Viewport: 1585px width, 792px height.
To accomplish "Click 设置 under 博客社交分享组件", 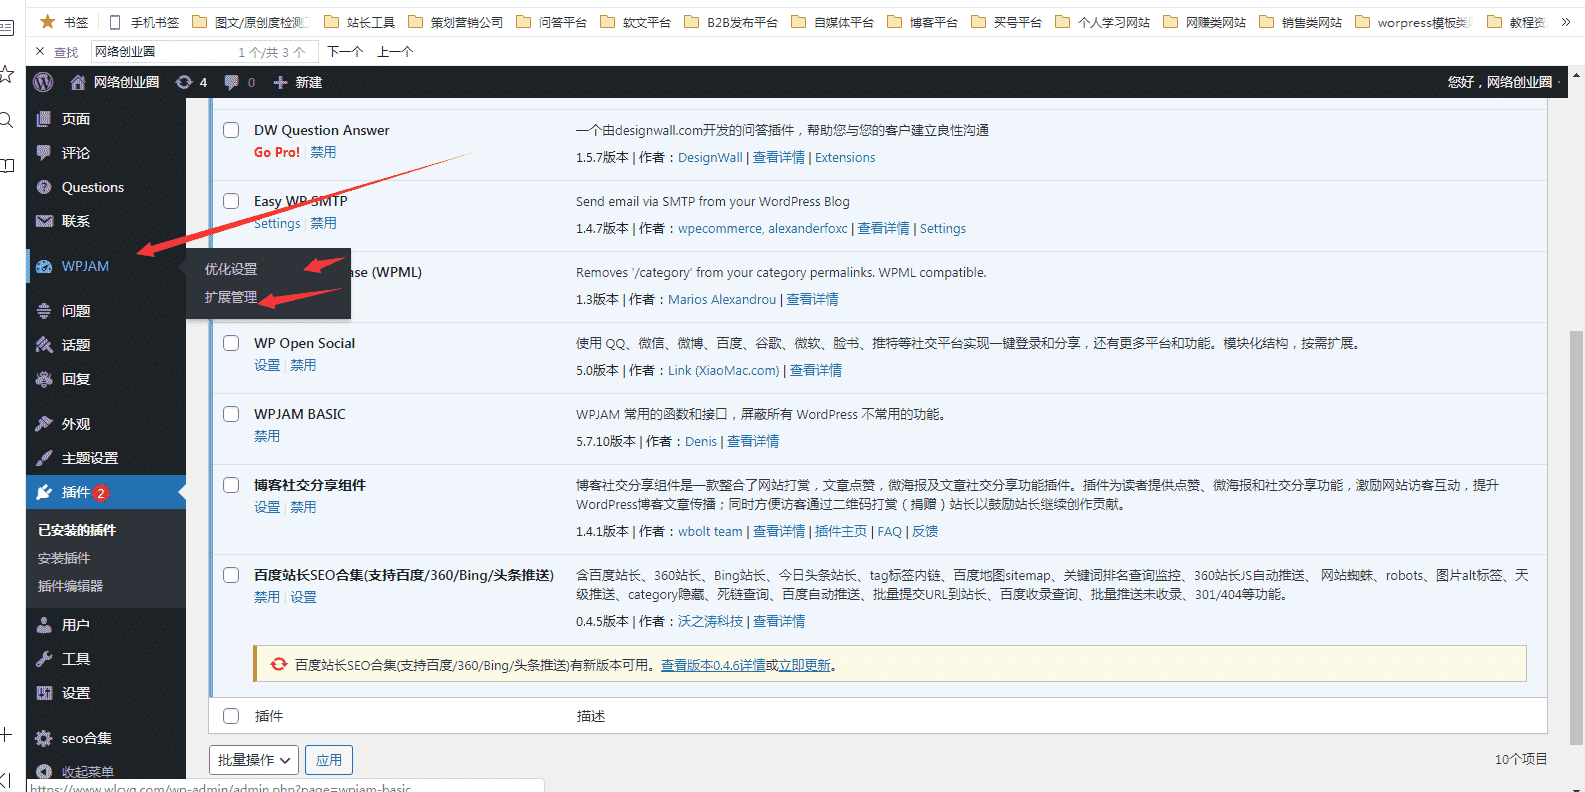I will click(267, 507).
